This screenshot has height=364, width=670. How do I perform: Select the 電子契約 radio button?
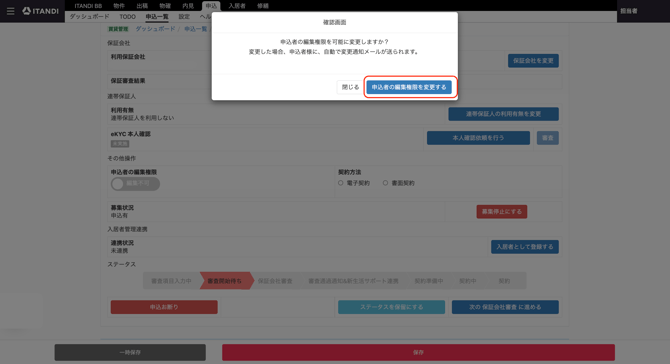pos(341,183)
